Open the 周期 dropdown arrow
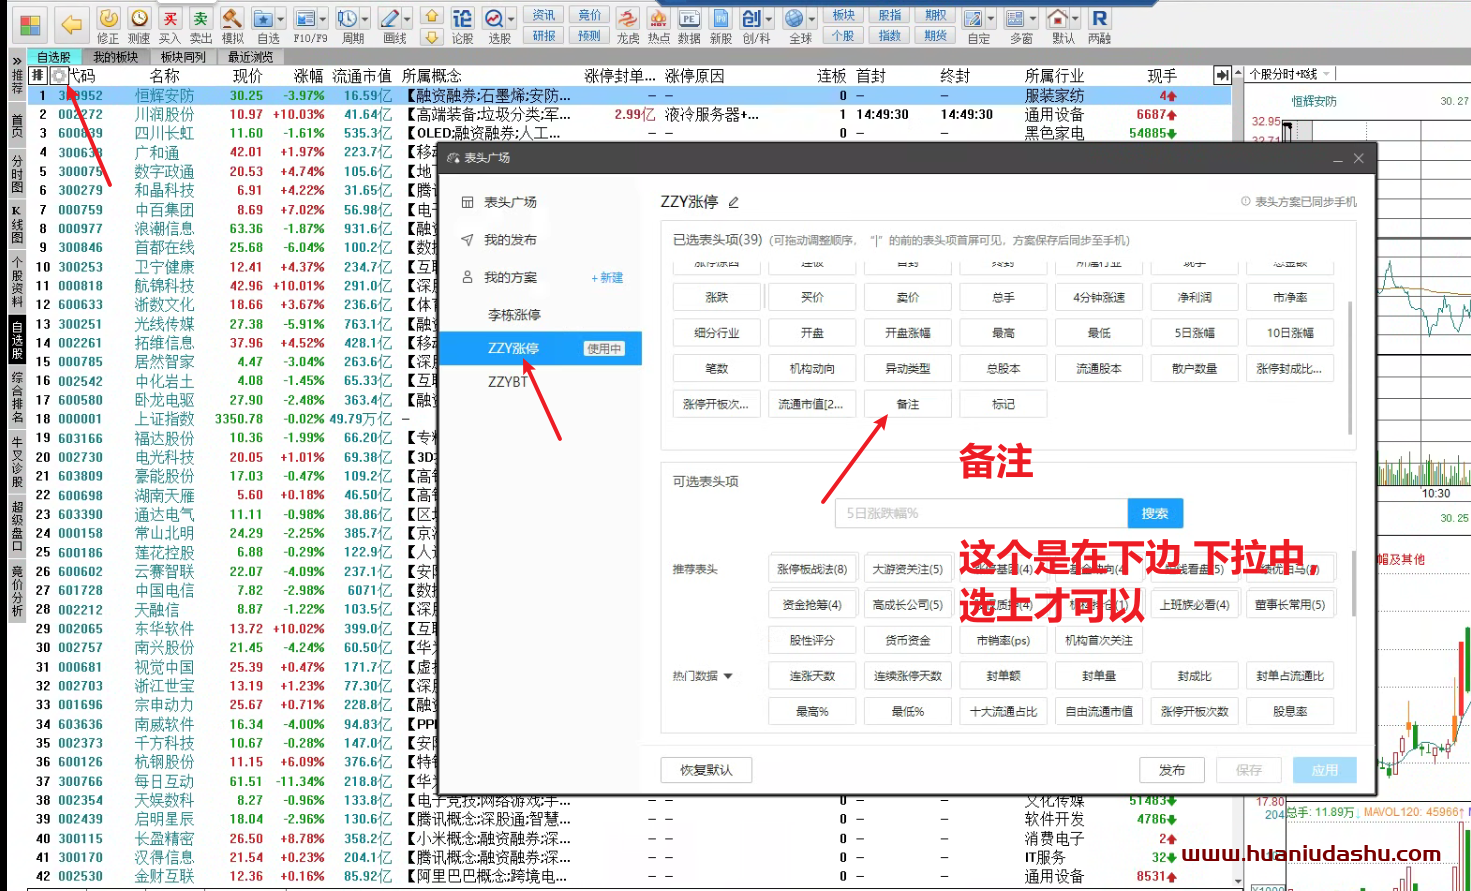The width and height of the screenshot is (1471, 891). click(364, 18)
